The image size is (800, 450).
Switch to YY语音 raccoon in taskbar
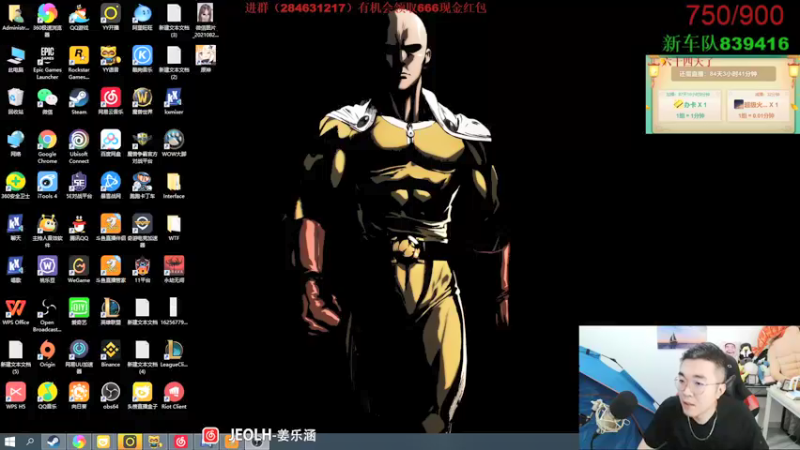point(155,442)
